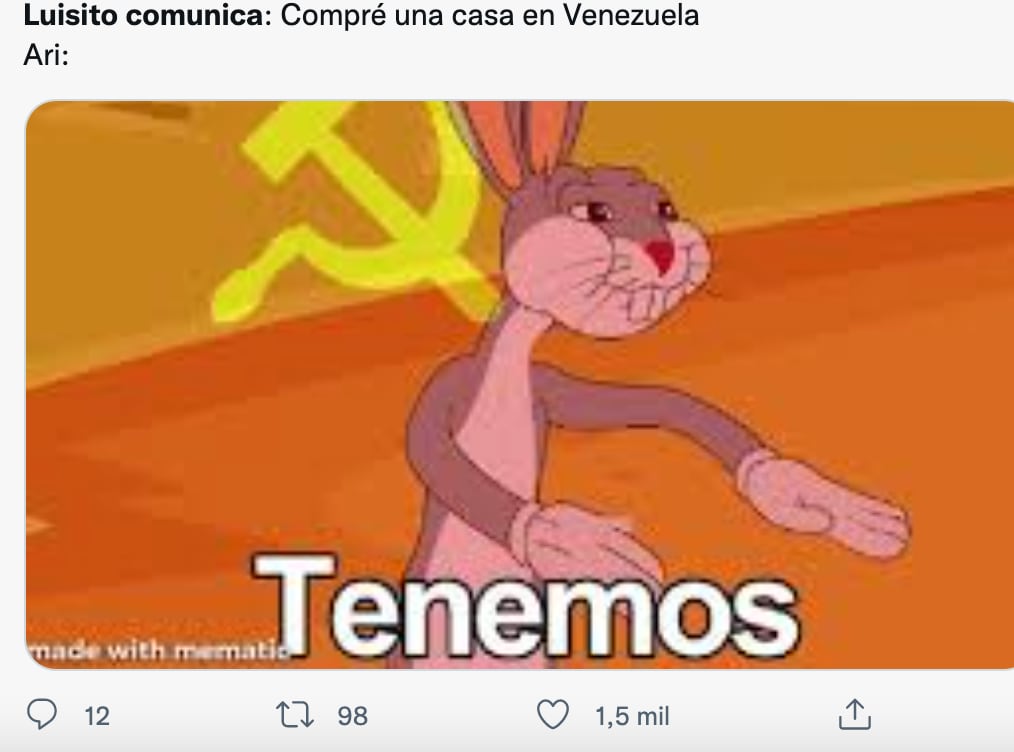Click the reply count 12

coord(97,716)
